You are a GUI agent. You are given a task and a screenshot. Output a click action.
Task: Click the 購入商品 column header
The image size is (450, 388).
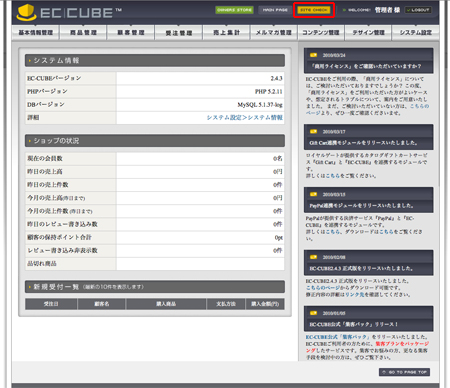pyautogui.click(x=166, y=304)
